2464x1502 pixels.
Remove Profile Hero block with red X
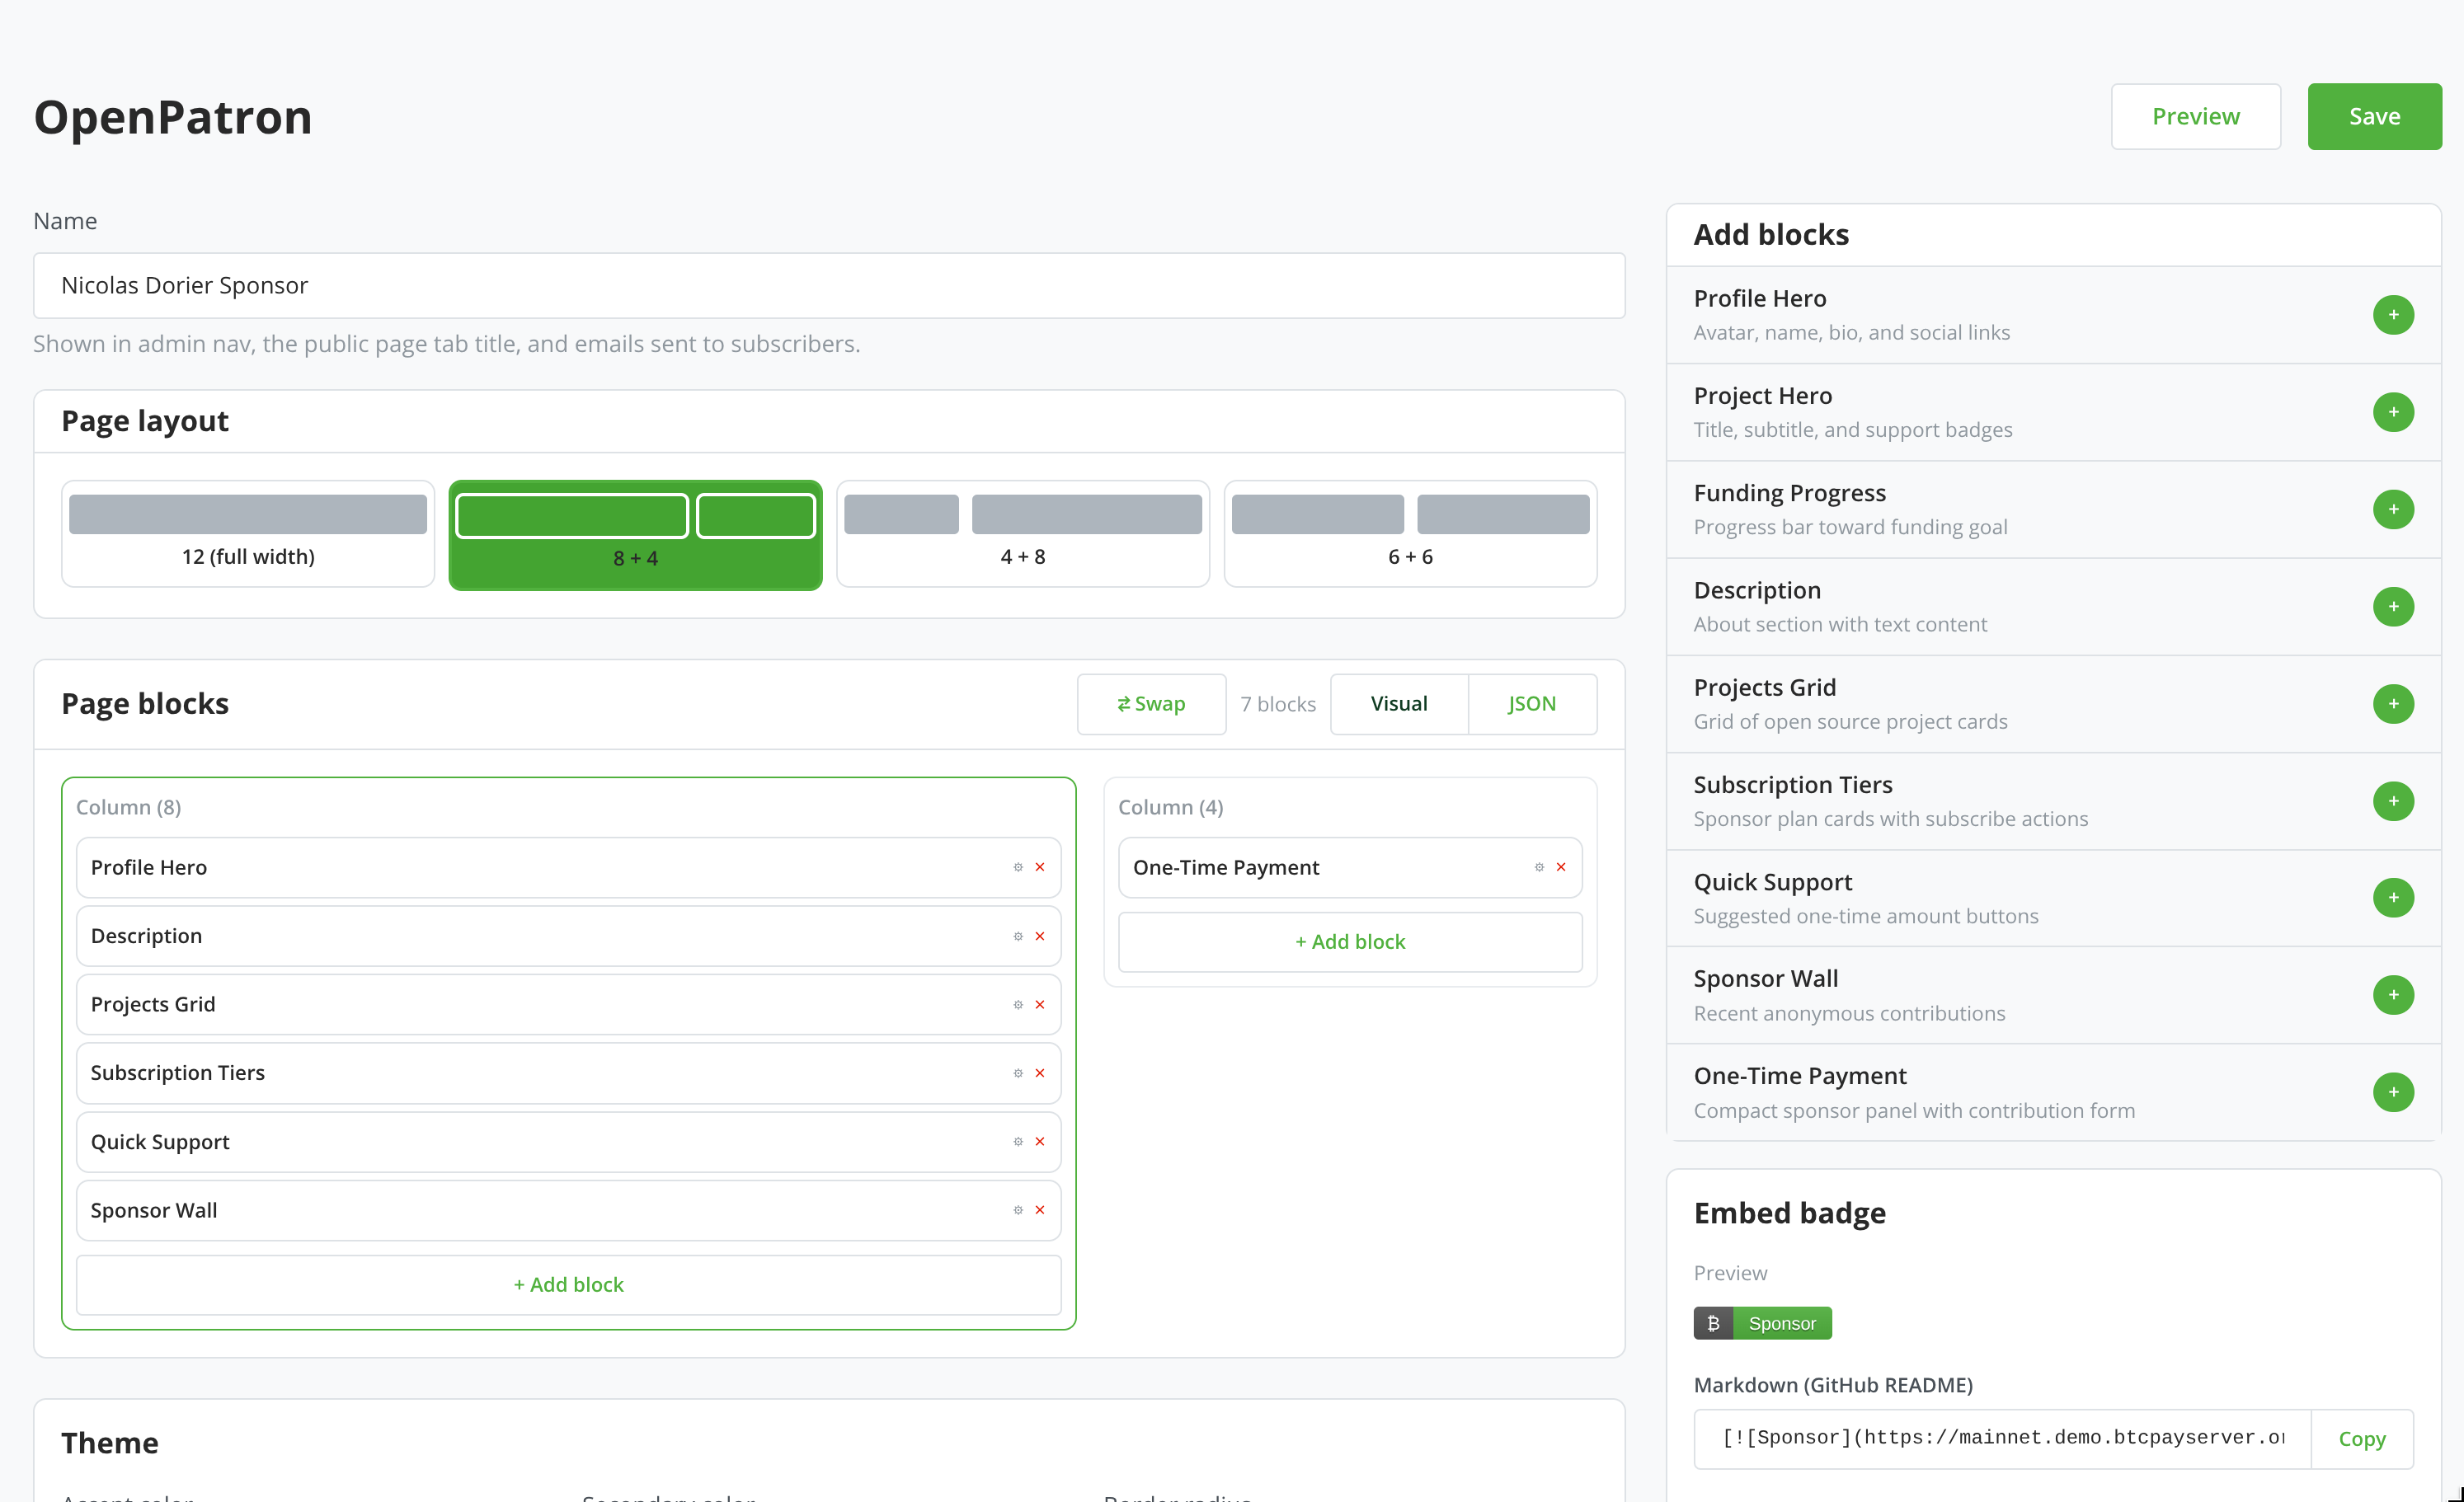[x=1040, y=867]
